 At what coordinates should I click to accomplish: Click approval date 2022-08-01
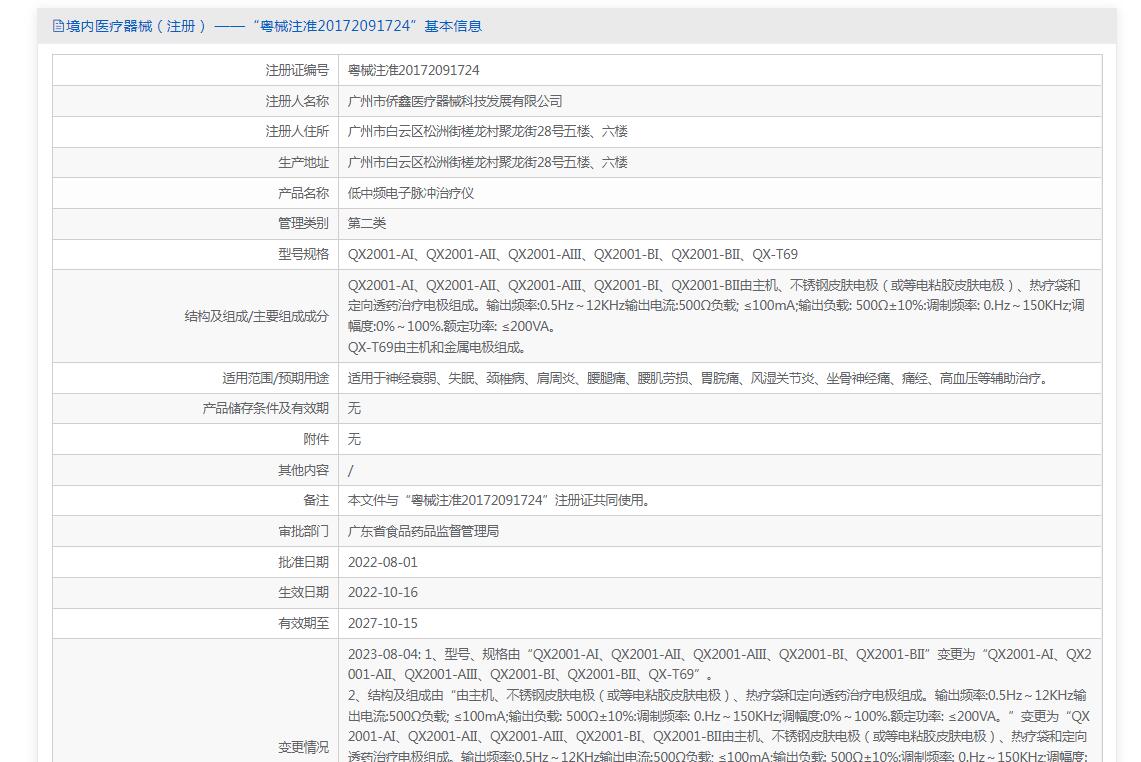tap(383, 562)
